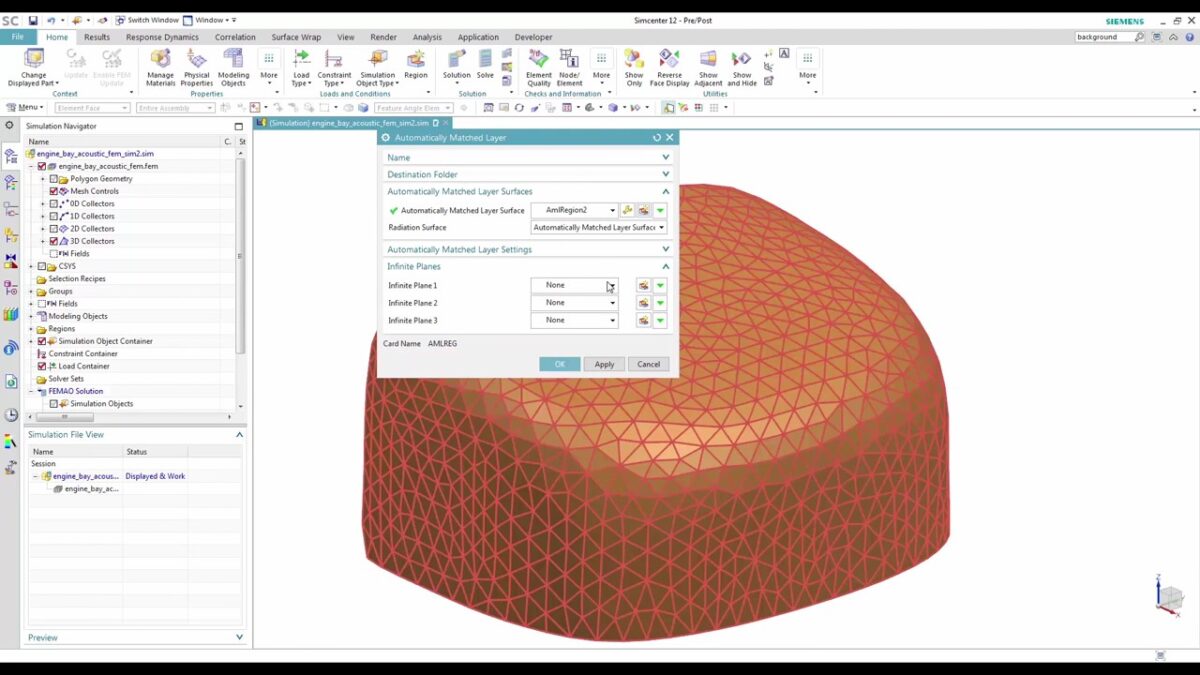Switch to the Surface Wrap tab
This screenshot has width=1200, height=675.
[296, 37]
